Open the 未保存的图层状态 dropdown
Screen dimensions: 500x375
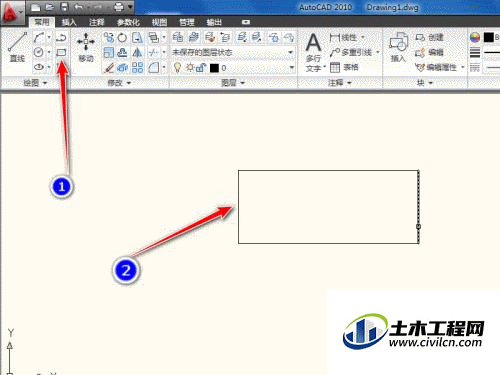tap(233, 52)
